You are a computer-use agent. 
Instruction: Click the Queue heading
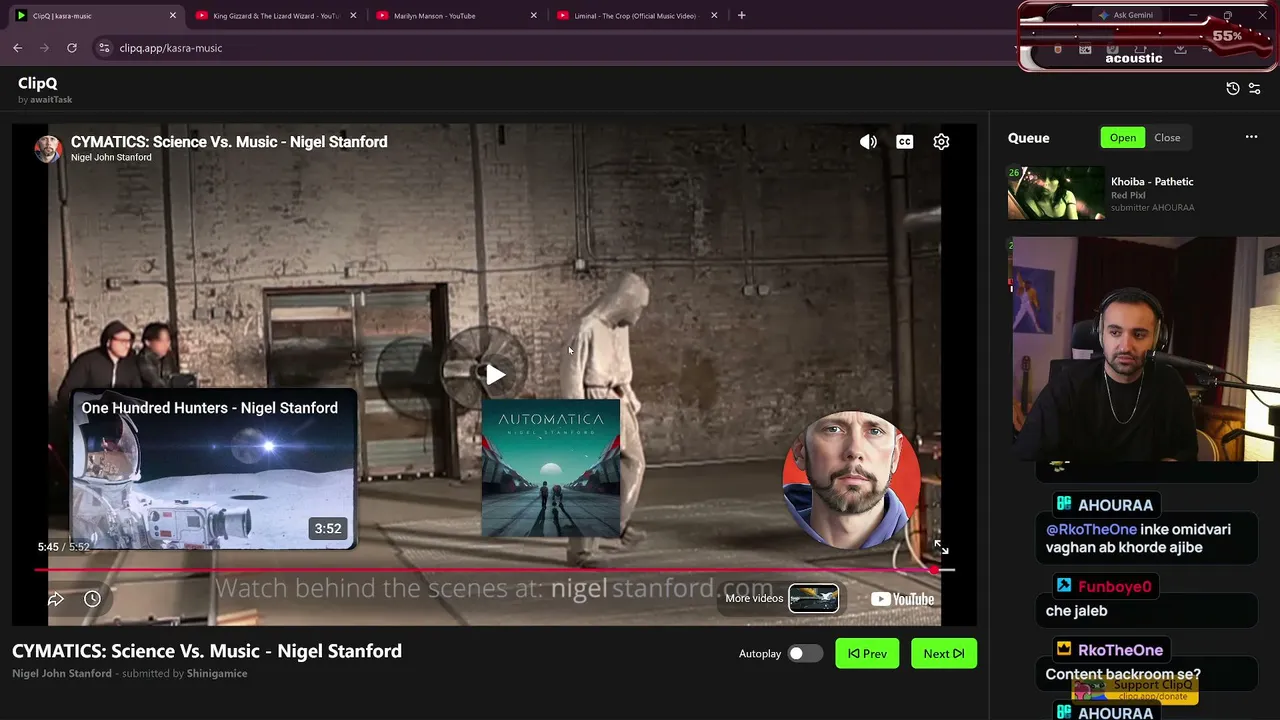pyautogui.click(x=1029, y=138)
